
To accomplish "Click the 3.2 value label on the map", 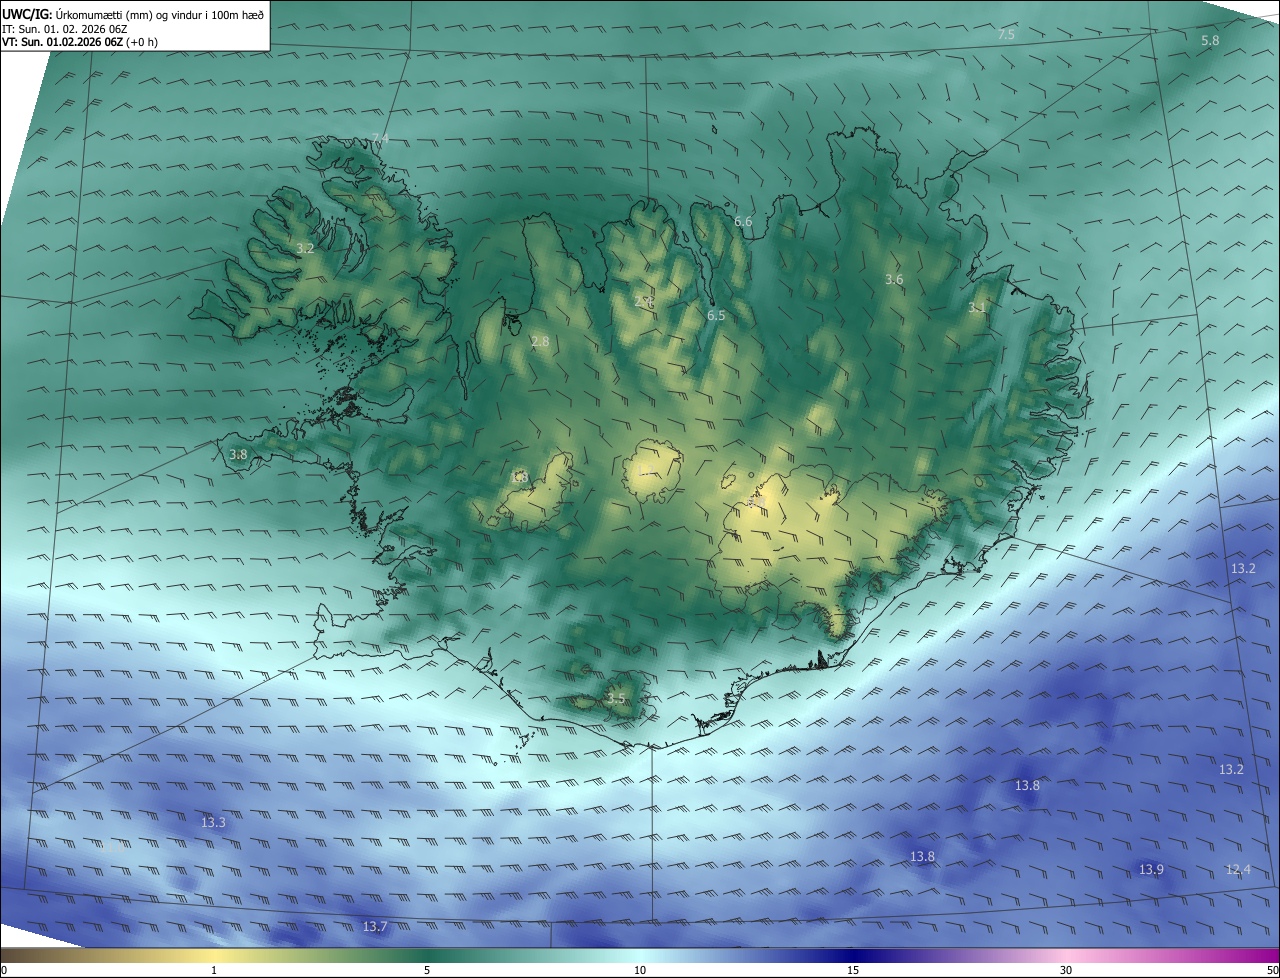I will 305,248.
